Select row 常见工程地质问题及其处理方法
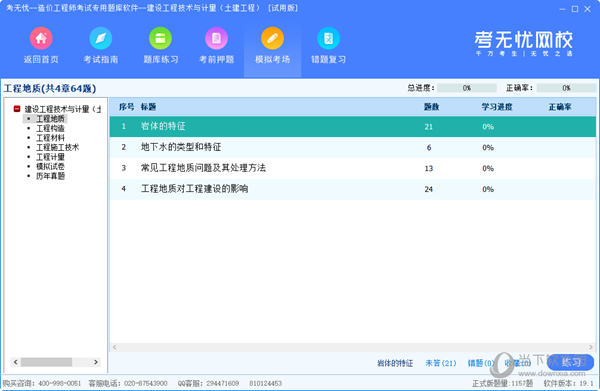This screenshot has width=600, height=391. pyautogui.click(x=352, y=168)
